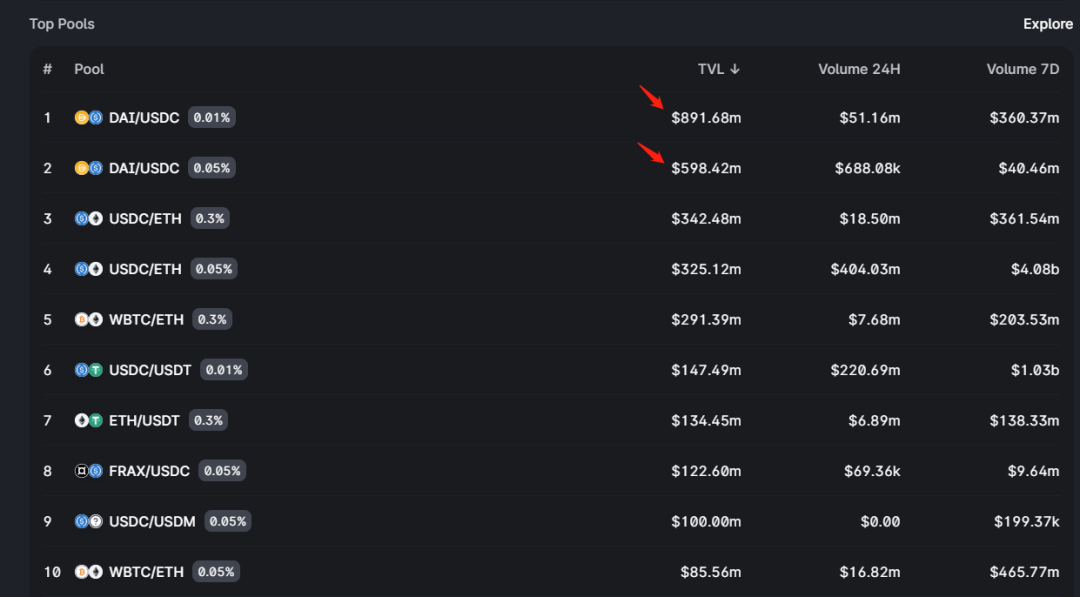The image size is (1080, 597).
Task: Click the 0.01% fee badge on DAI/USDC
Action: pos(212,118)
